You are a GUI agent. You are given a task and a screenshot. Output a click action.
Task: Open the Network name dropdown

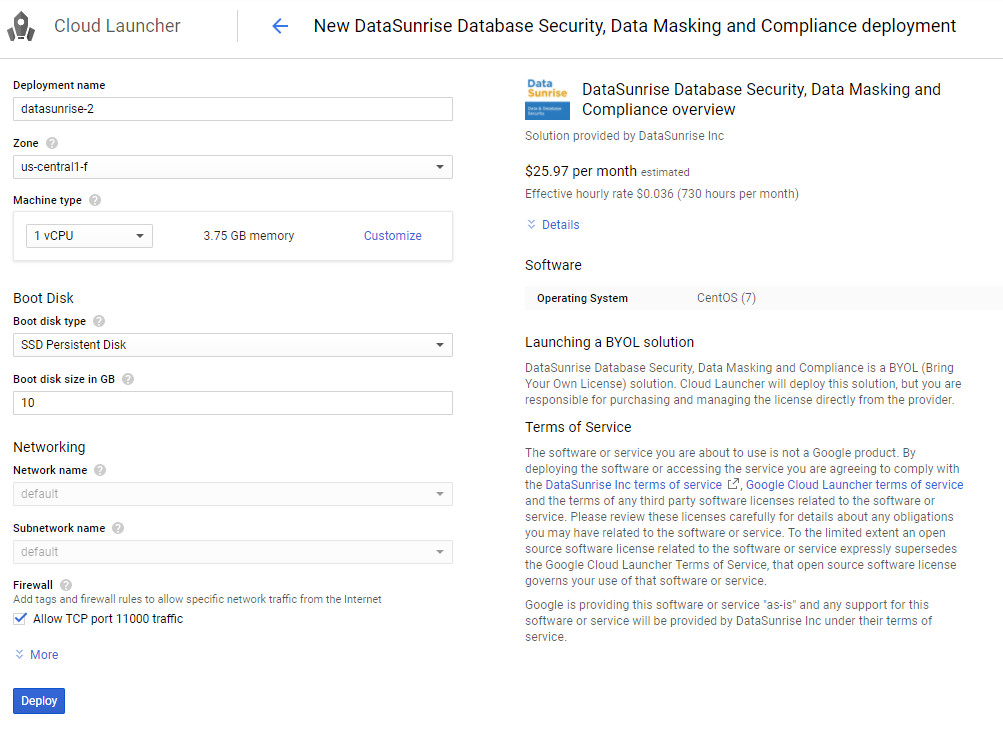pos(233,494)
